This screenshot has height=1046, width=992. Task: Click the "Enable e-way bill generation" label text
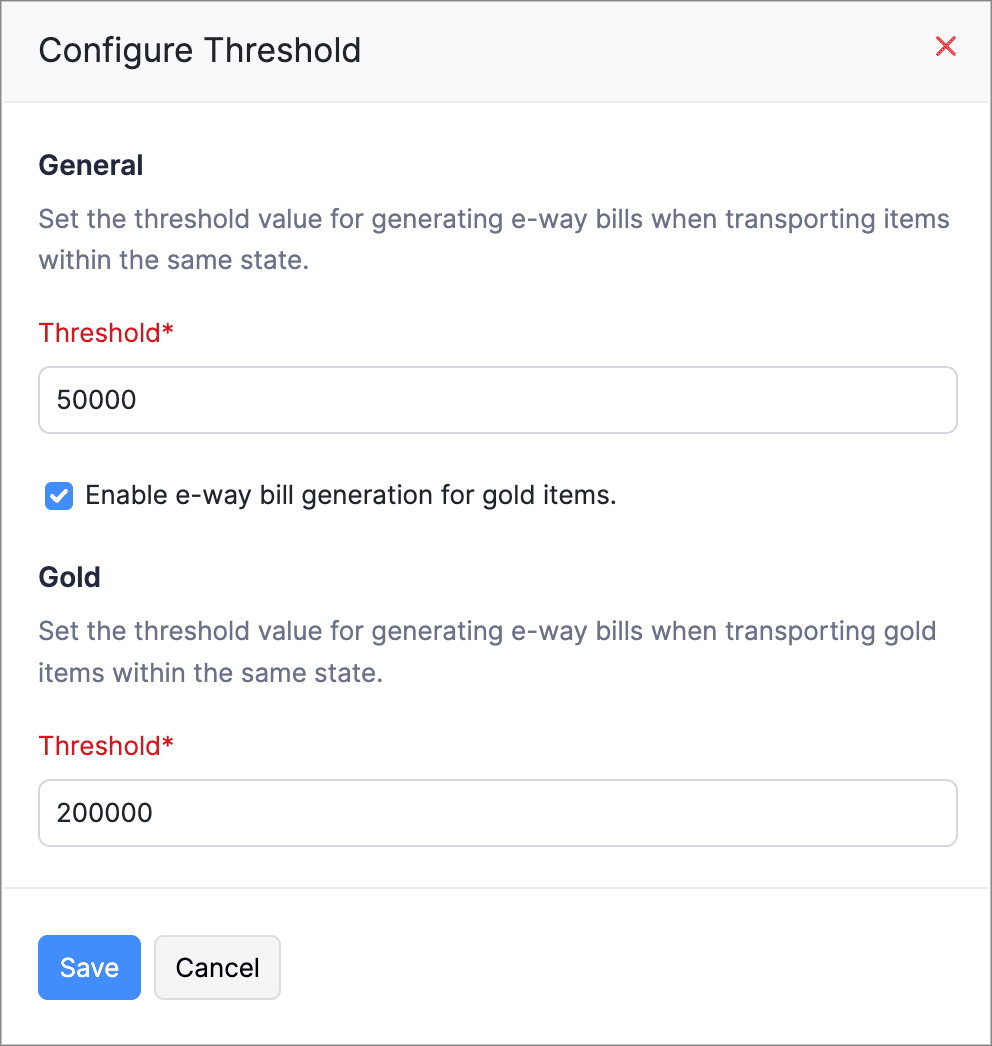tap(351, 495)
